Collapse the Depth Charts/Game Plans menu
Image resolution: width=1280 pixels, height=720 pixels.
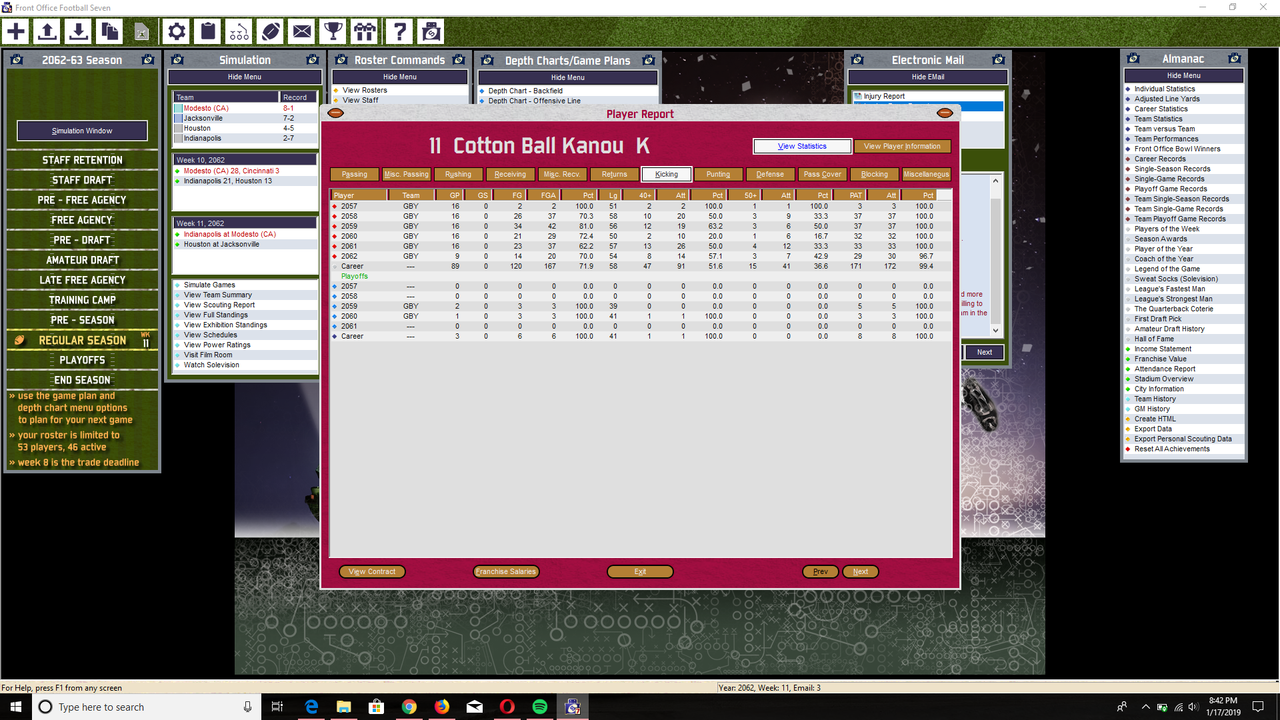pyautogui.click(x=566, y=76)
